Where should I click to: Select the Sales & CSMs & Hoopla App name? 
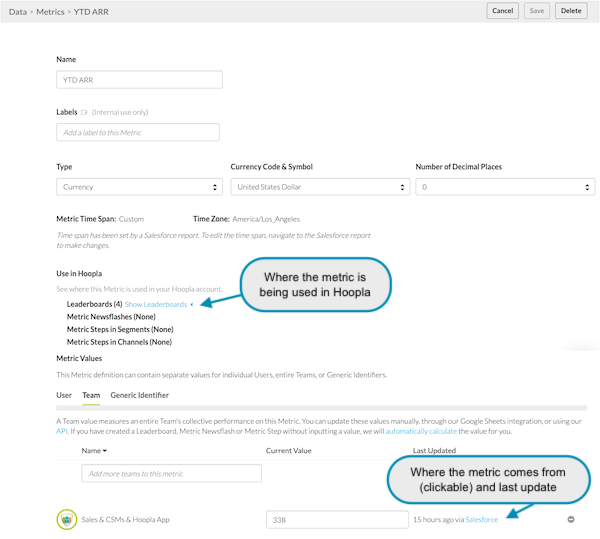125,519
